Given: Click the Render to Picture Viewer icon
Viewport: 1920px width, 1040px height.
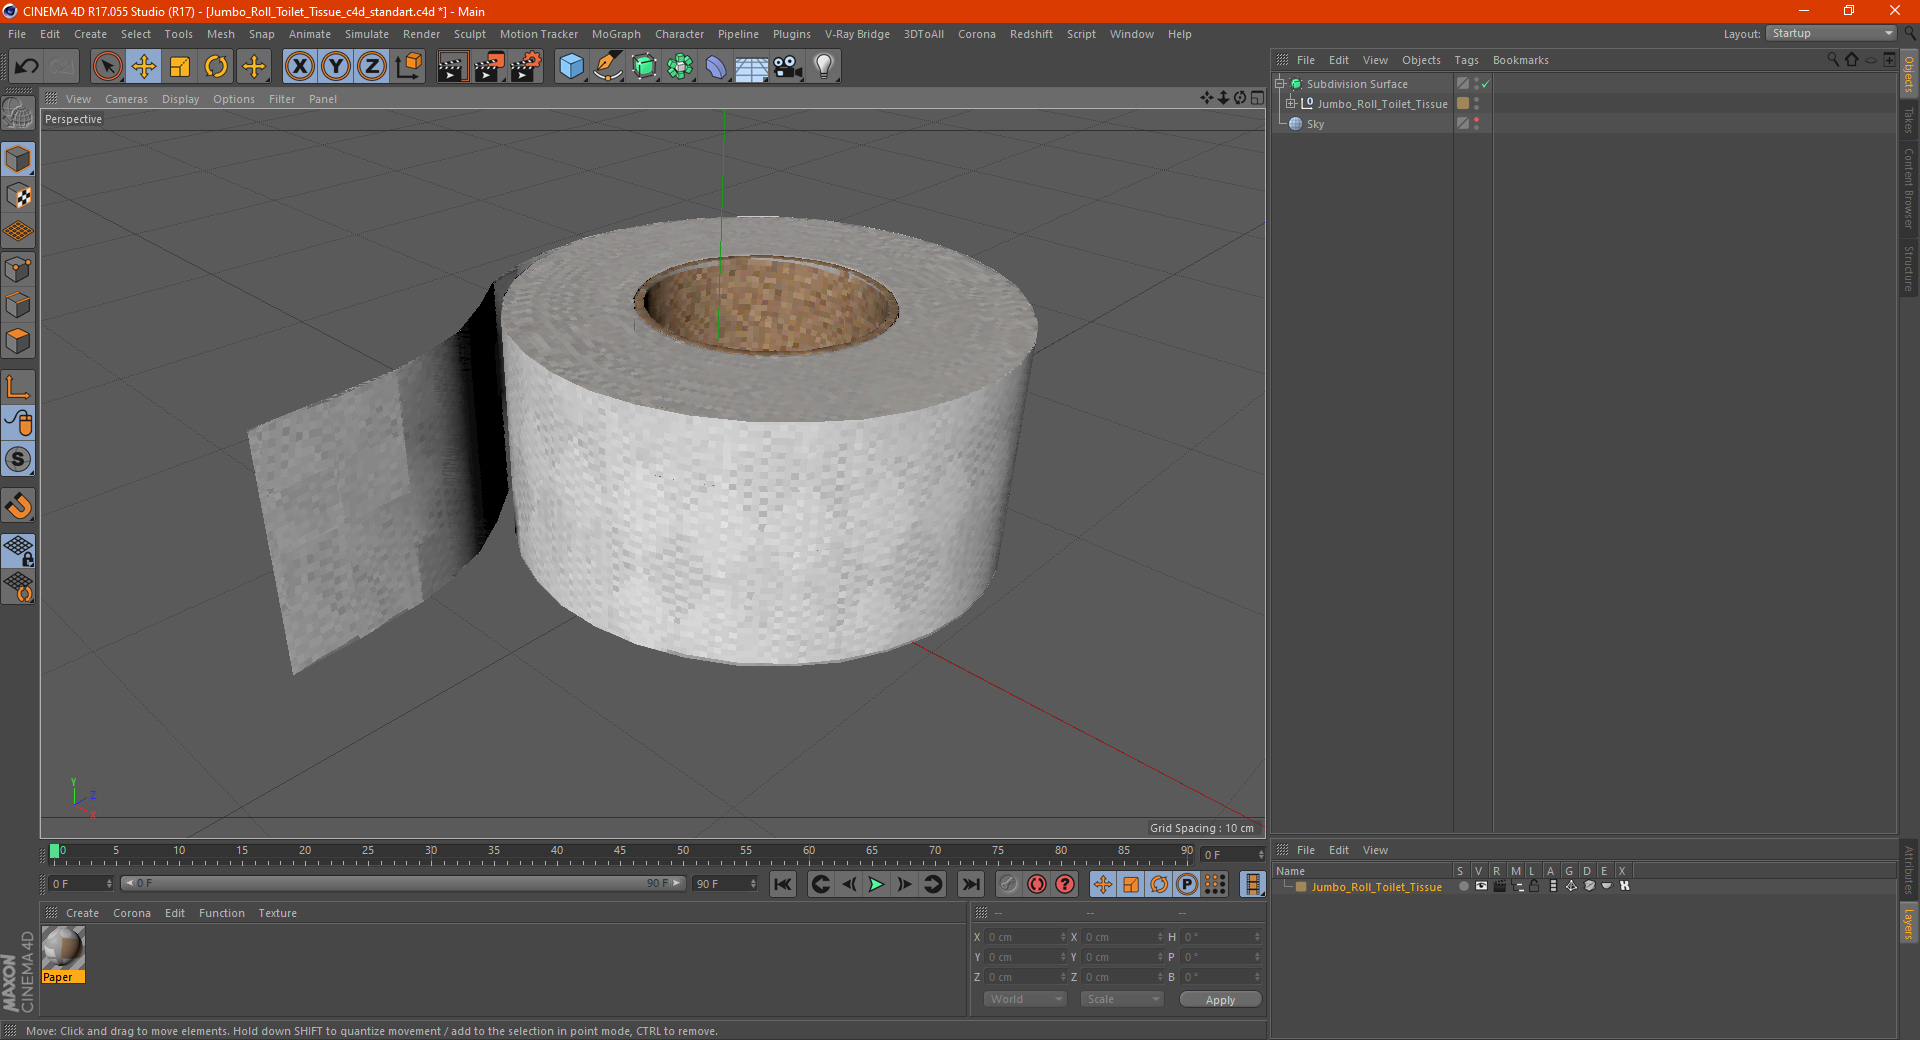Looking at the screenshot, I should click(489, 67).
